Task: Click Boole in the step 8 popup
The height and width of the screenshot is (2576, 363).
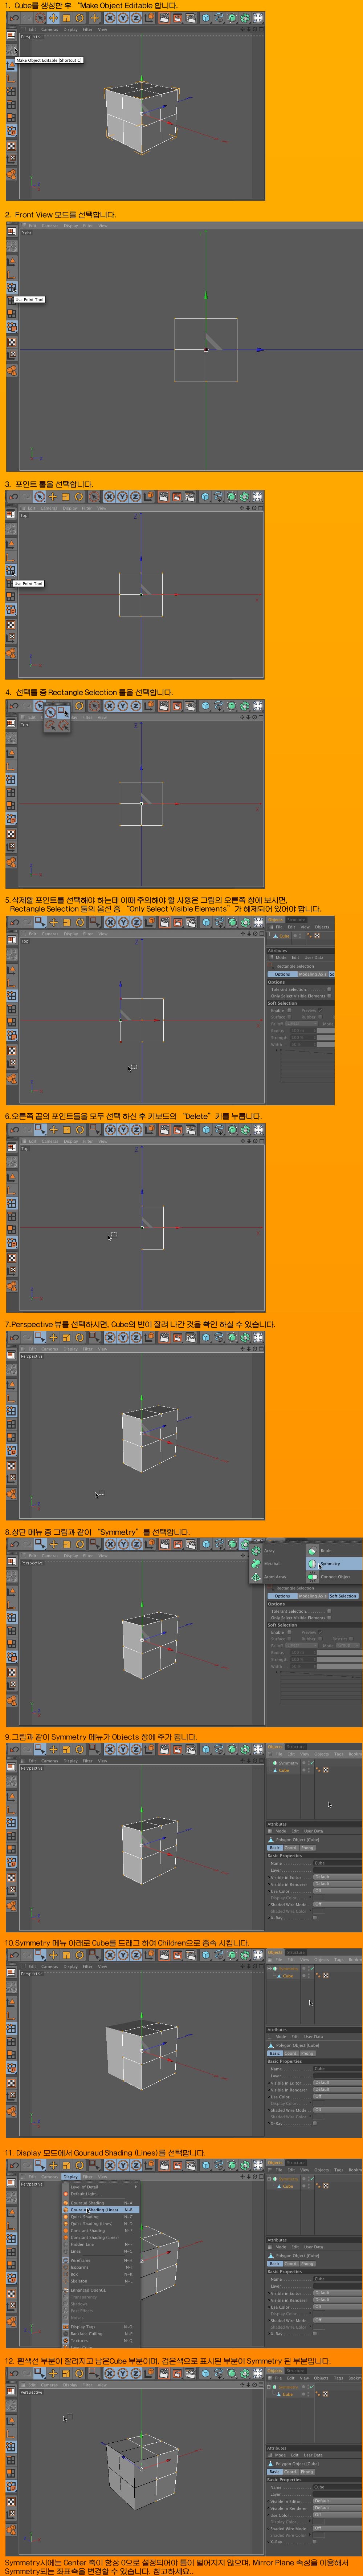Action: (x=326, y=1550)
